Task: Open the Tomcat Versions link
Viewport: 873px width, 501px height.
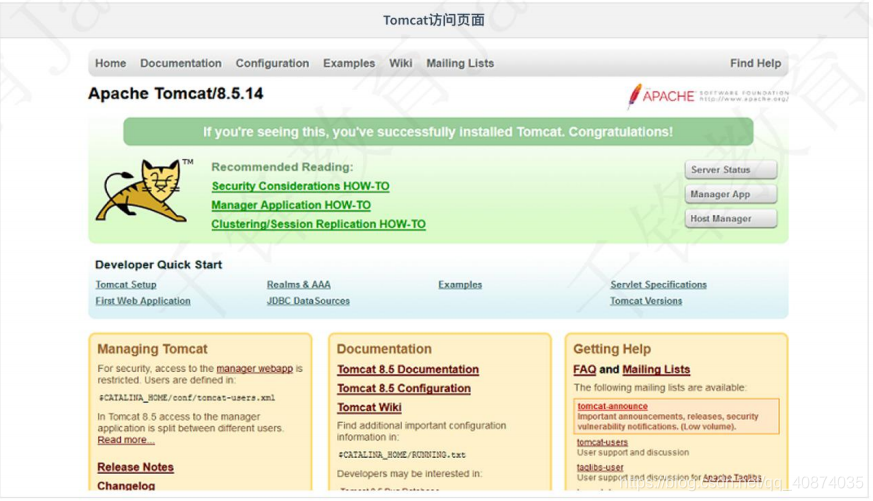Action: tap(646, 301)
